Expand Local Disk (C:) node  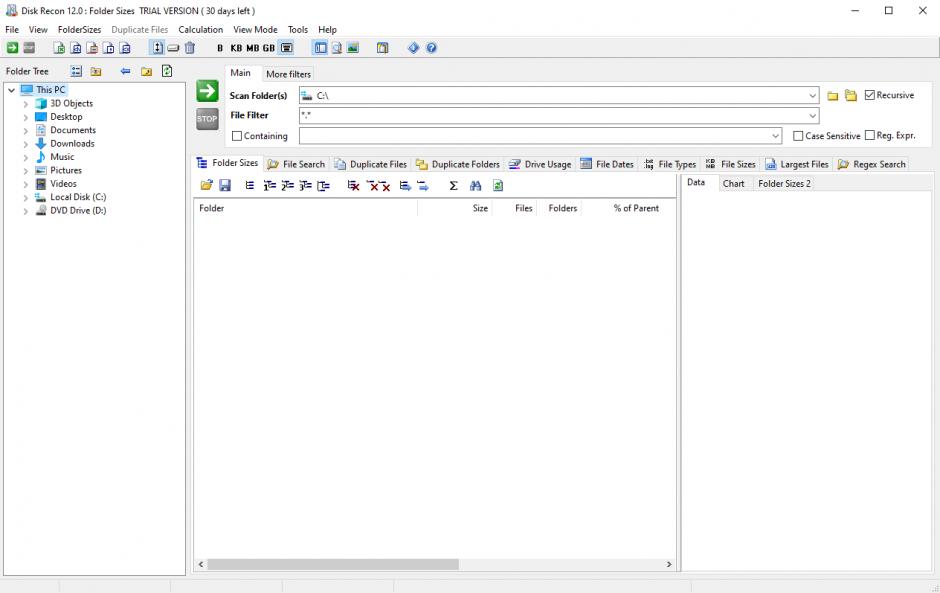click(26, 197)
